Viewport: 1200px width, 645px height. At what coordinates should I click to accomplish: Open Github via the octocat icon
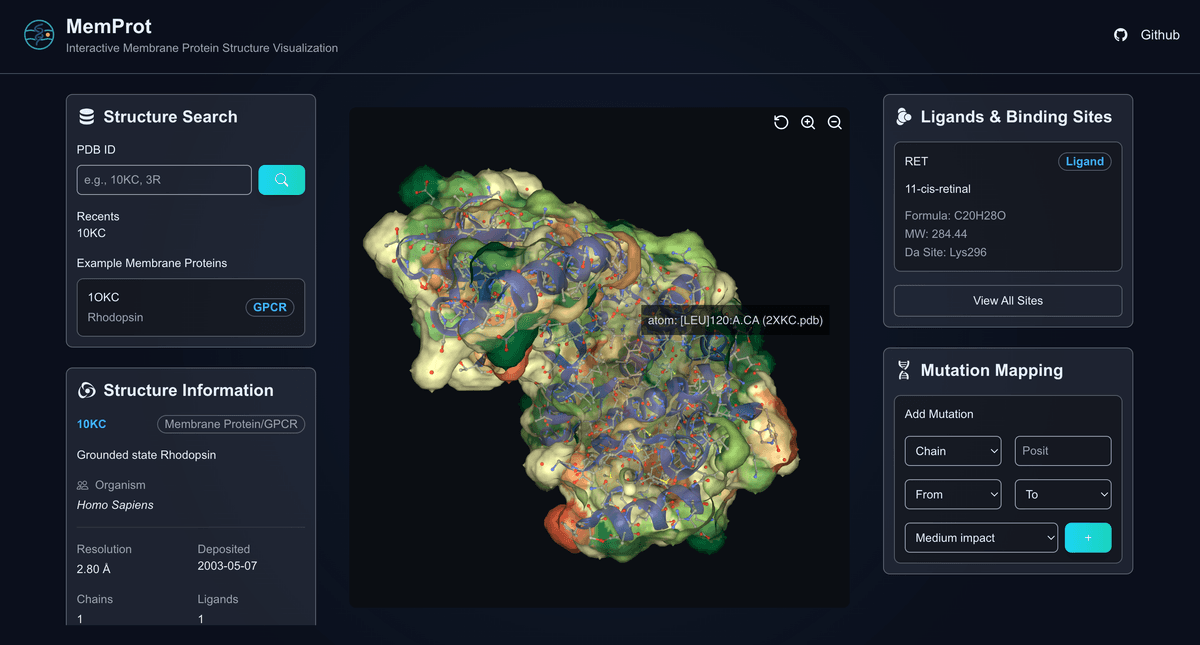click(1121, 34)
